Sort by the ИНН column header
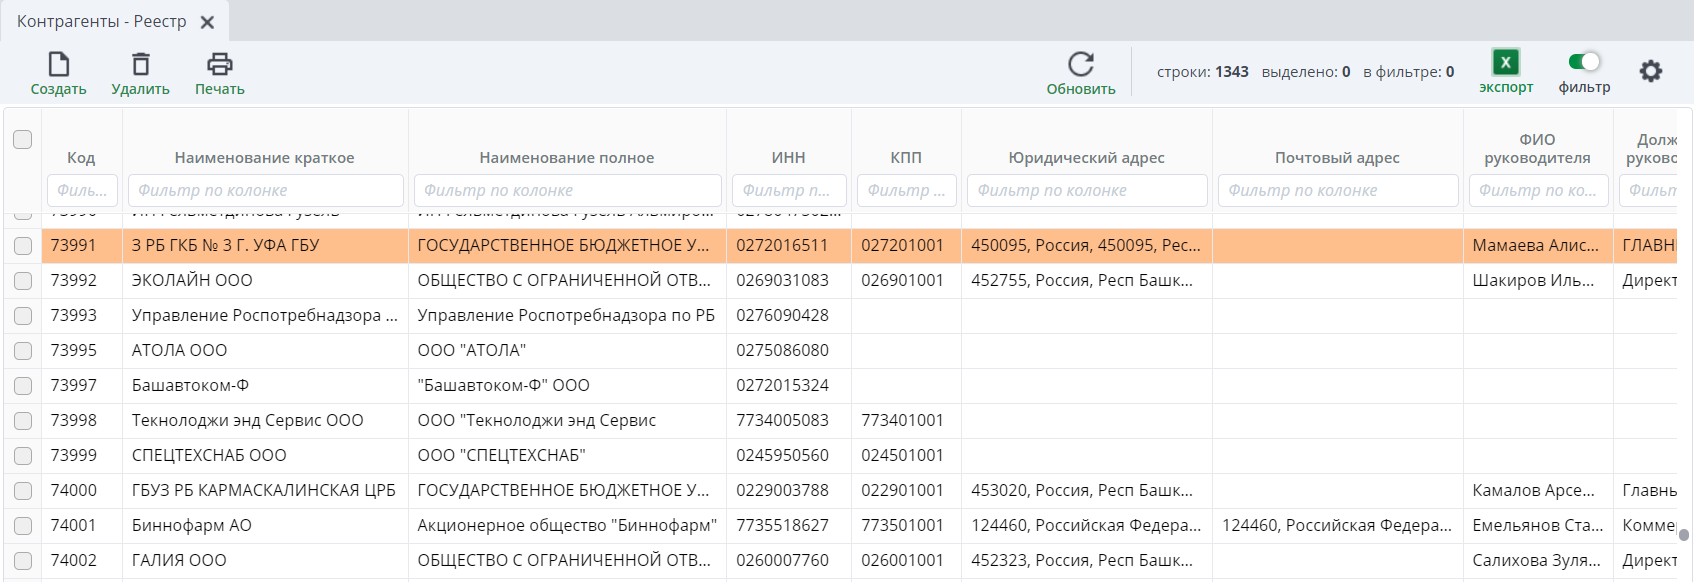Image resolution: width=1694 pixels, height=582 pixels. 789,158
